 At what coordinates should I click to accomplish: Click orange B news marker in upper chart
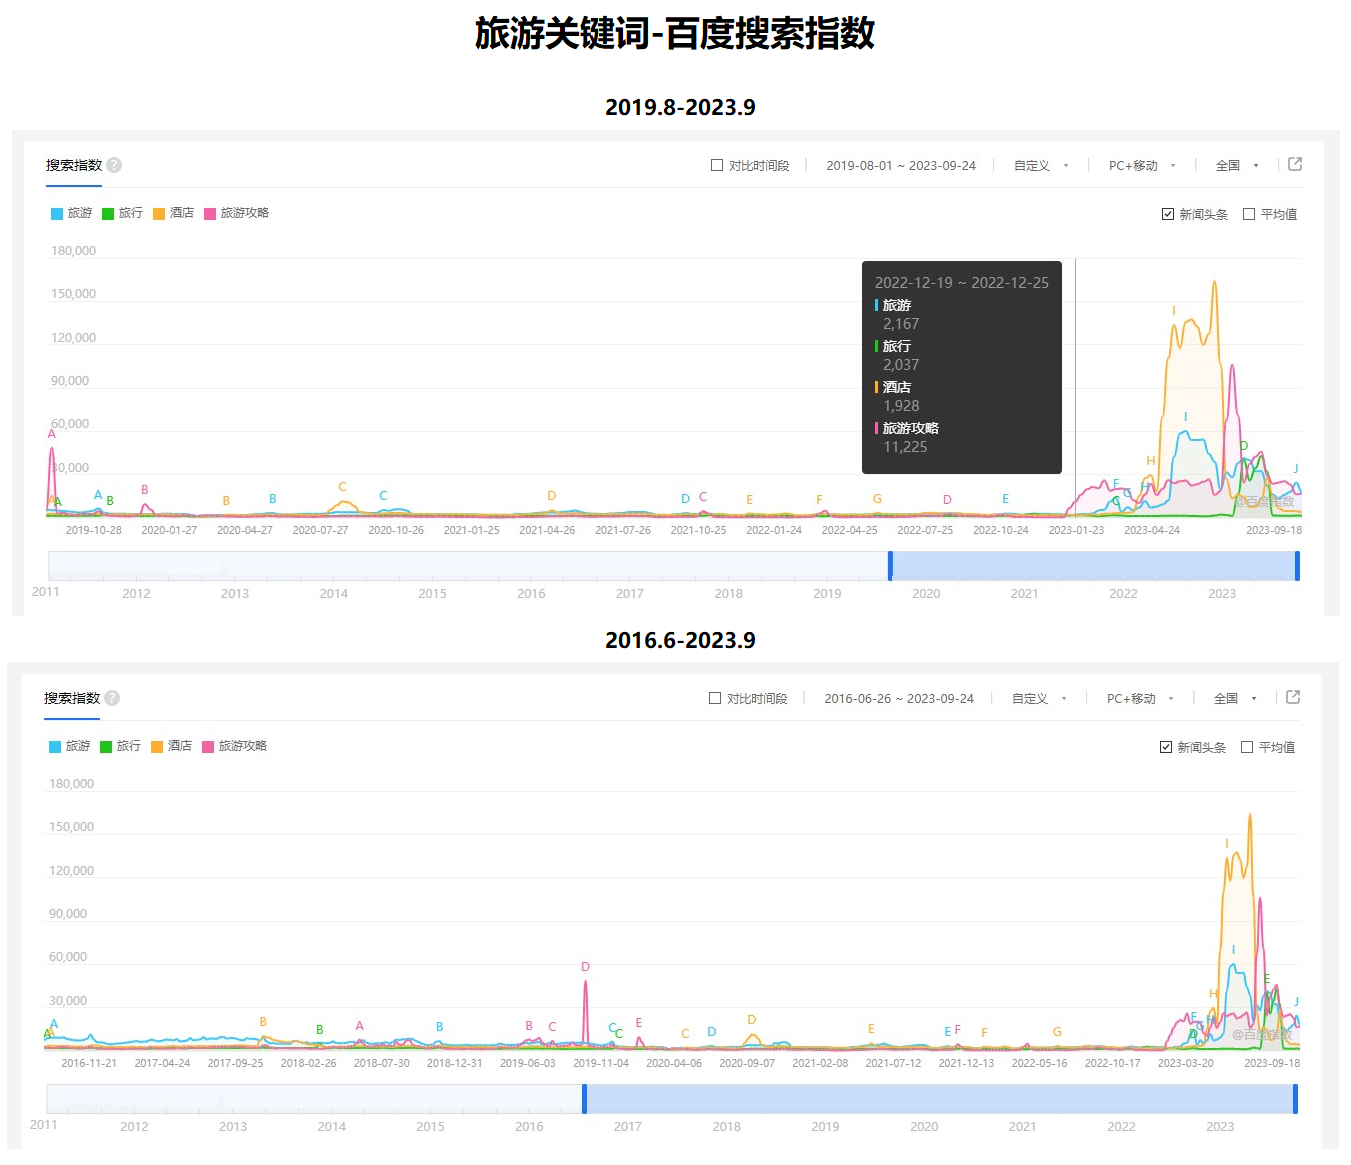pos(226,501)
